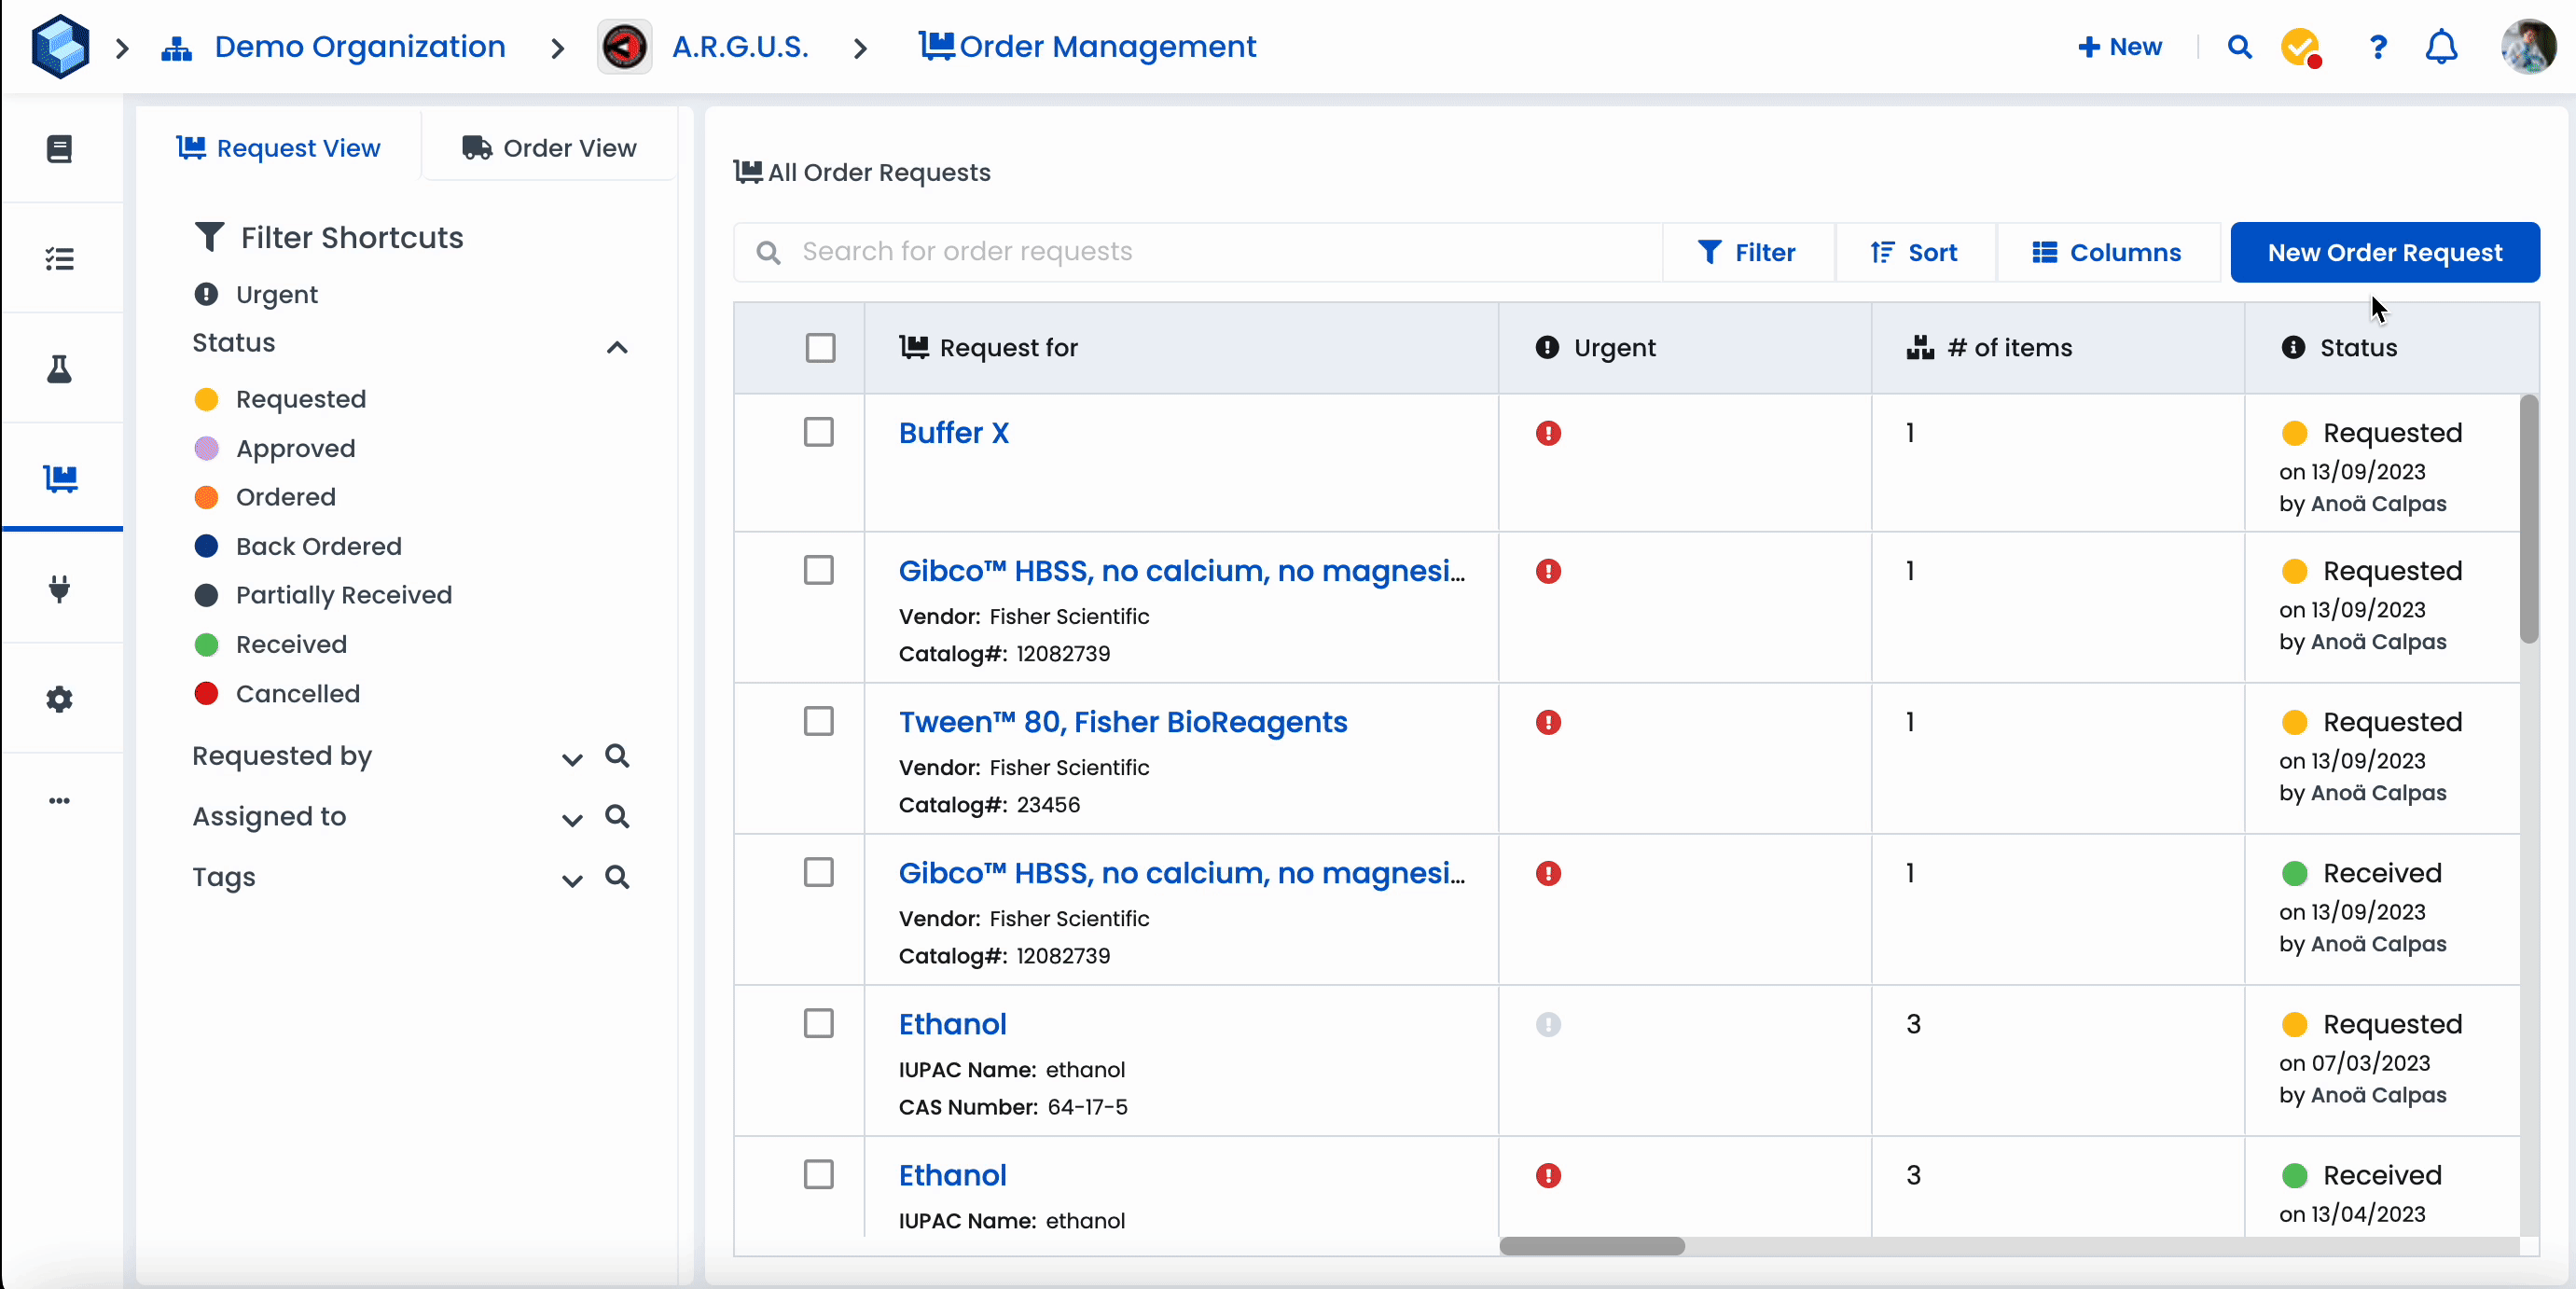Select the Request View tab
The height and width of the screenshot is (1289, 2576).
[x=279, y=148]
